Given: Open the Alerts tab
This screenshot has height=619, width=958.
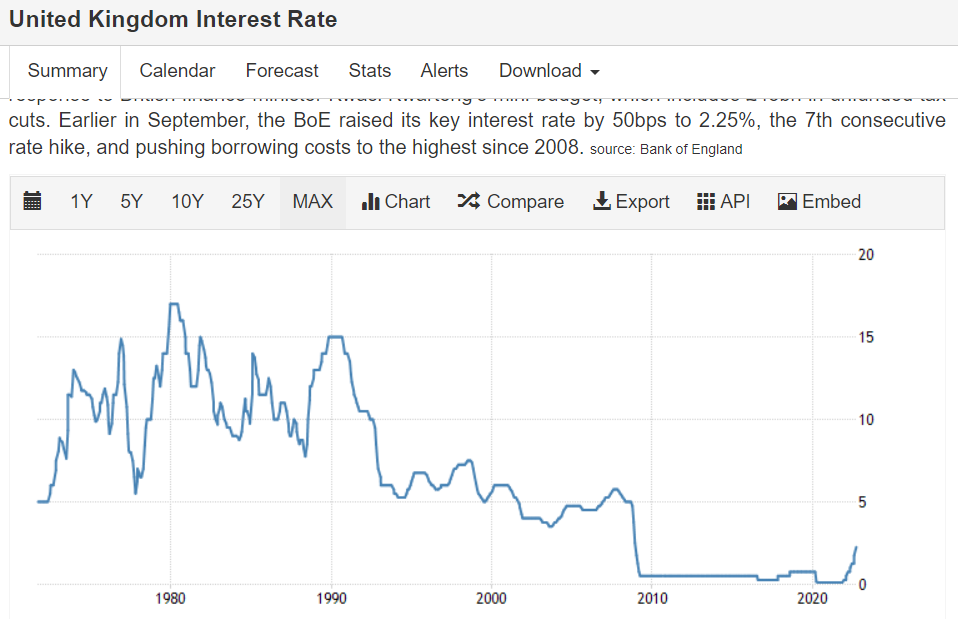Looking at the screenshot, I should pos(444,71).
